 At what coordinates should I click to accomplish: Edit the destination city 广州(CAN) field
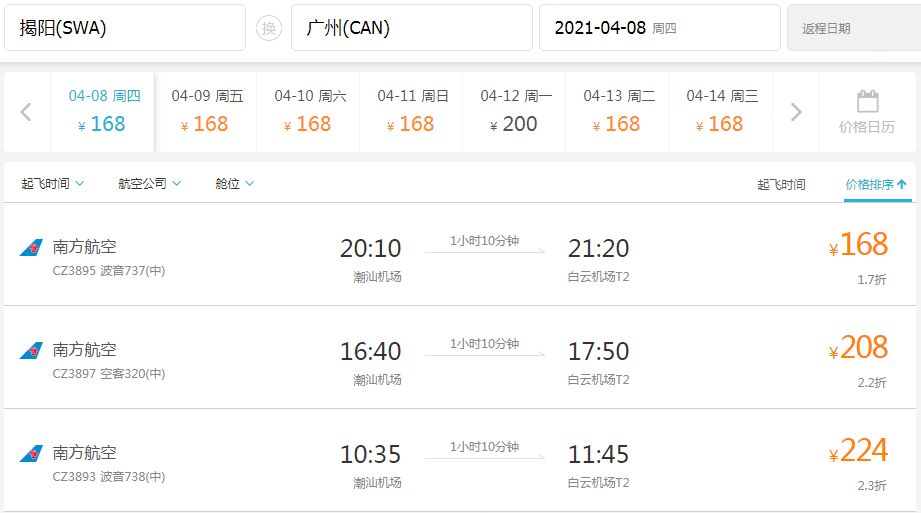point(412,28)
